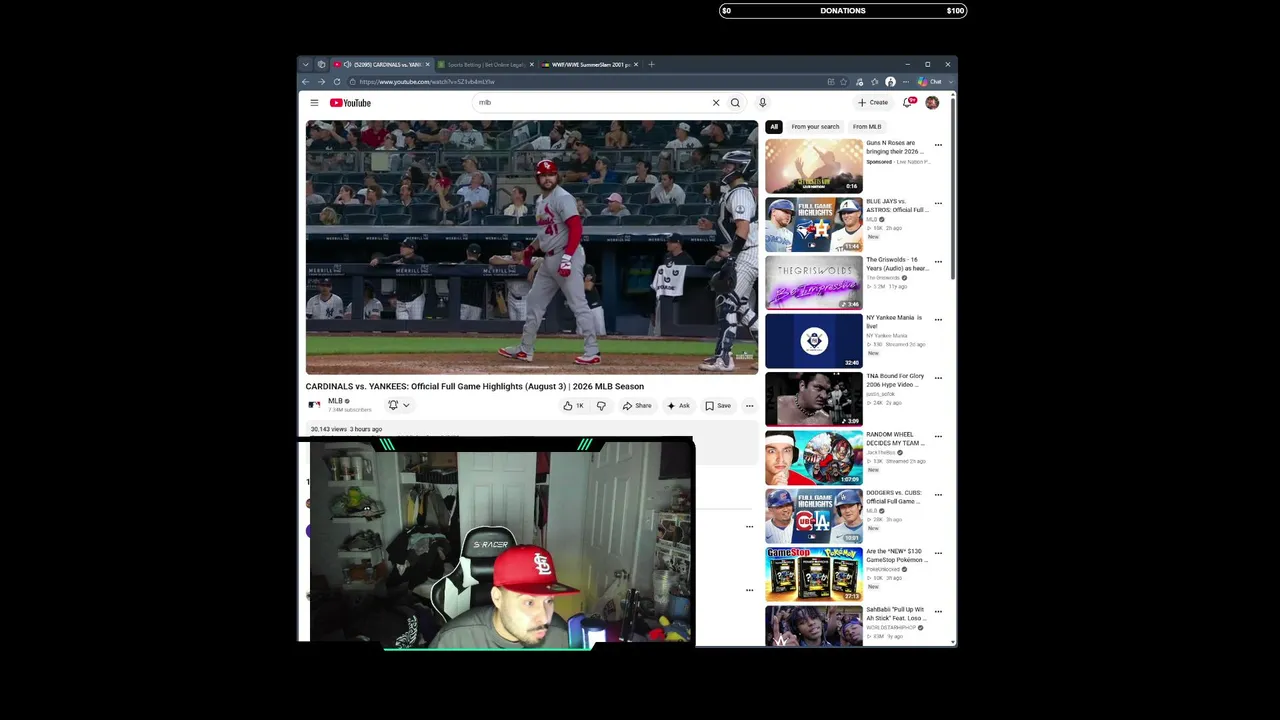Open the TNA Bound For Glory thumbnail
1280x720 pixels.
814,399
